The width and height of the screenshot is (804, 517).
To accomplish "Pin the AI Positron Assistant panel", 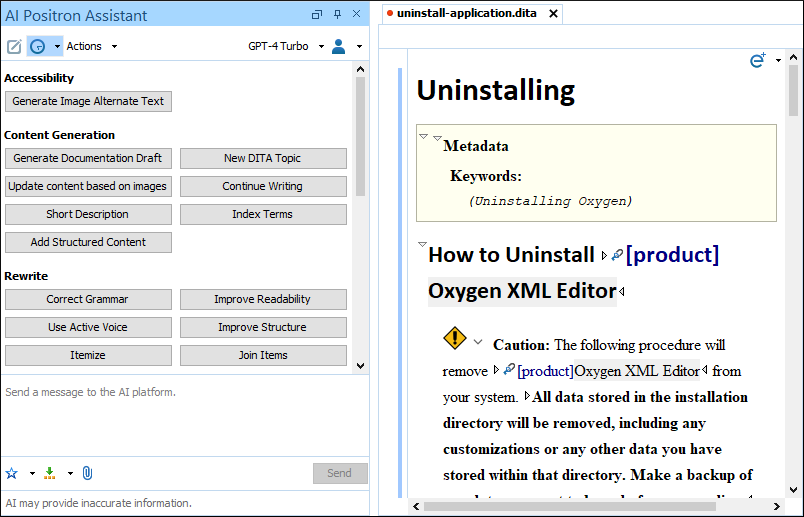I will tap(337, 14).
